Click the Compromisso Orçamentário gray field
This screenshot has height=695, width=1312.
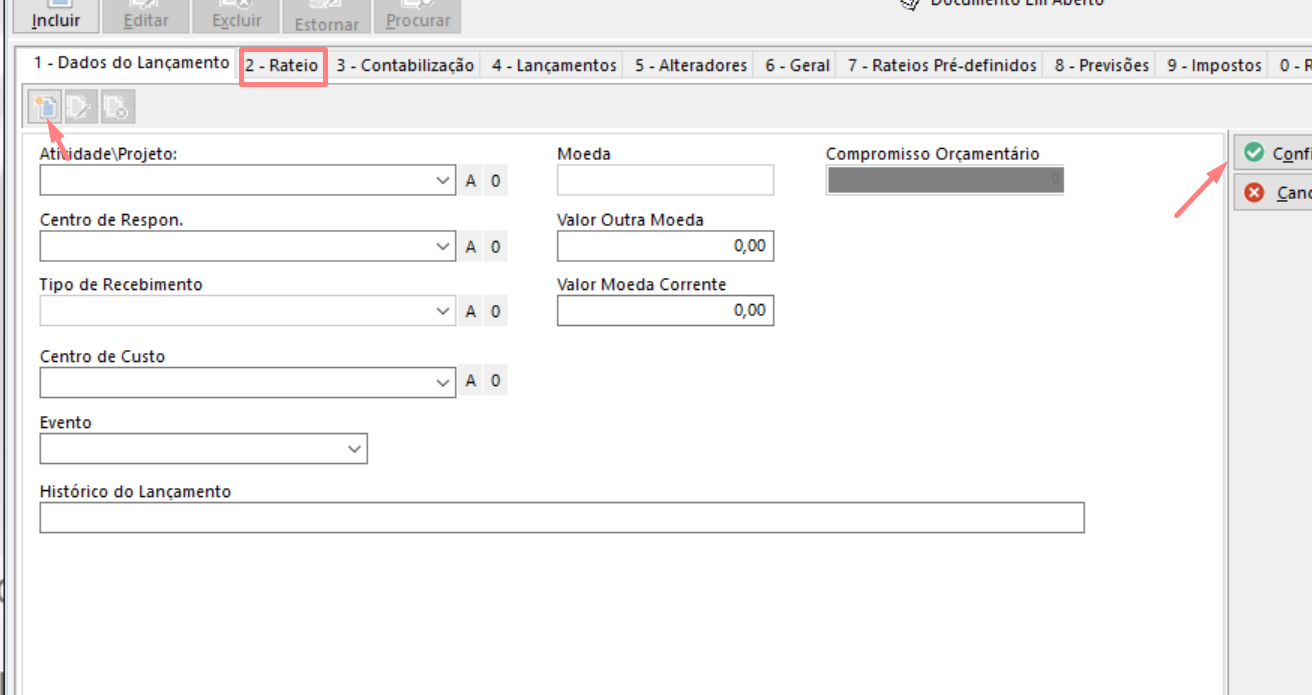pyautogui.click(x=945, y=180)
